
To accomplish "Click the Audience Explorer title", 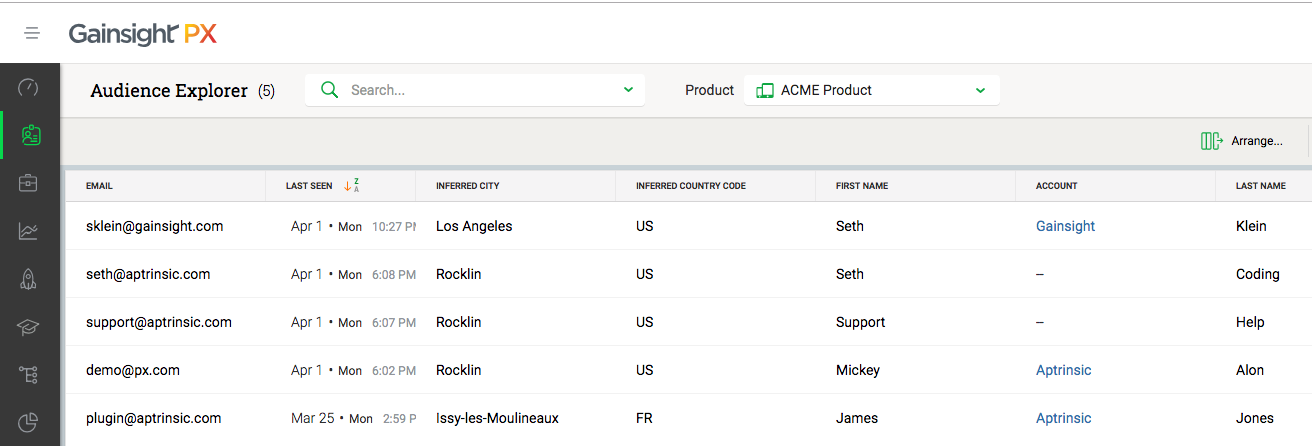I will (x=169, y=91).
